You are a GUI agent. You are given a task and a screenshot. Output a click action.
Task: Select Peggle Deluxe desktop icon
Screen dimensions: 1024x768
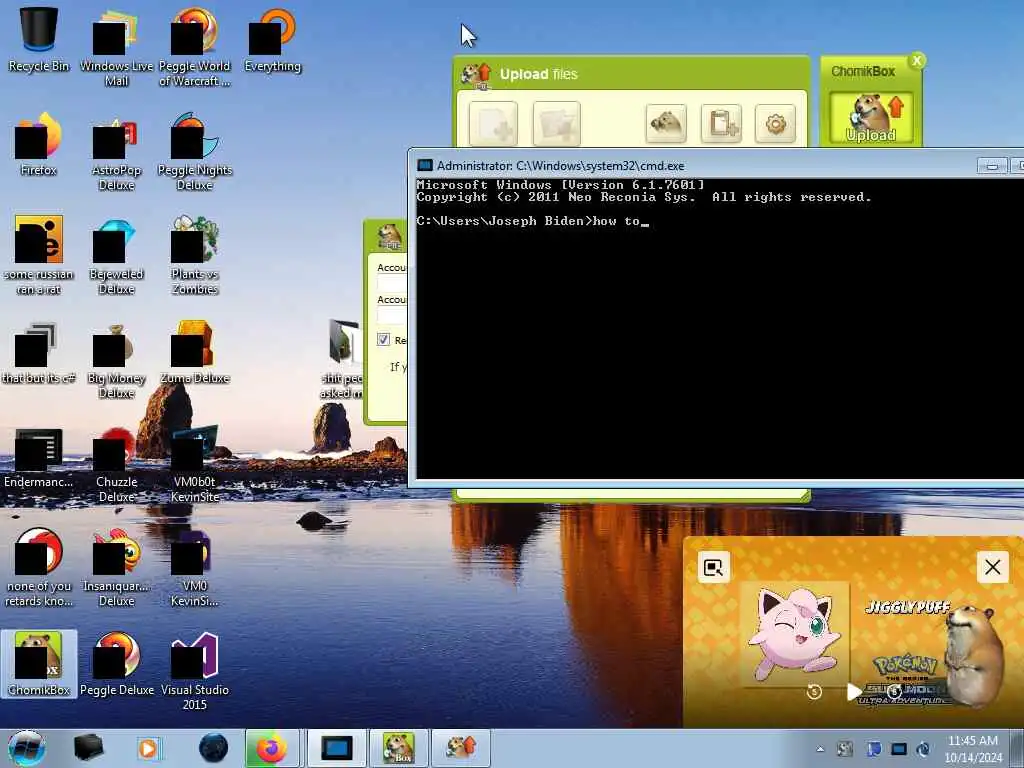pos(116,664)
